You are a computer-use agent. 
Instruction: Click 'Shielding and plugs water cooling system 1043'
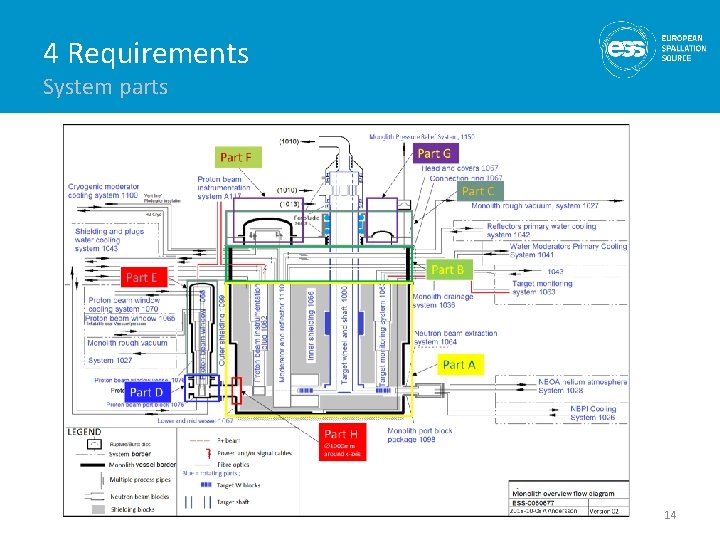109,240
